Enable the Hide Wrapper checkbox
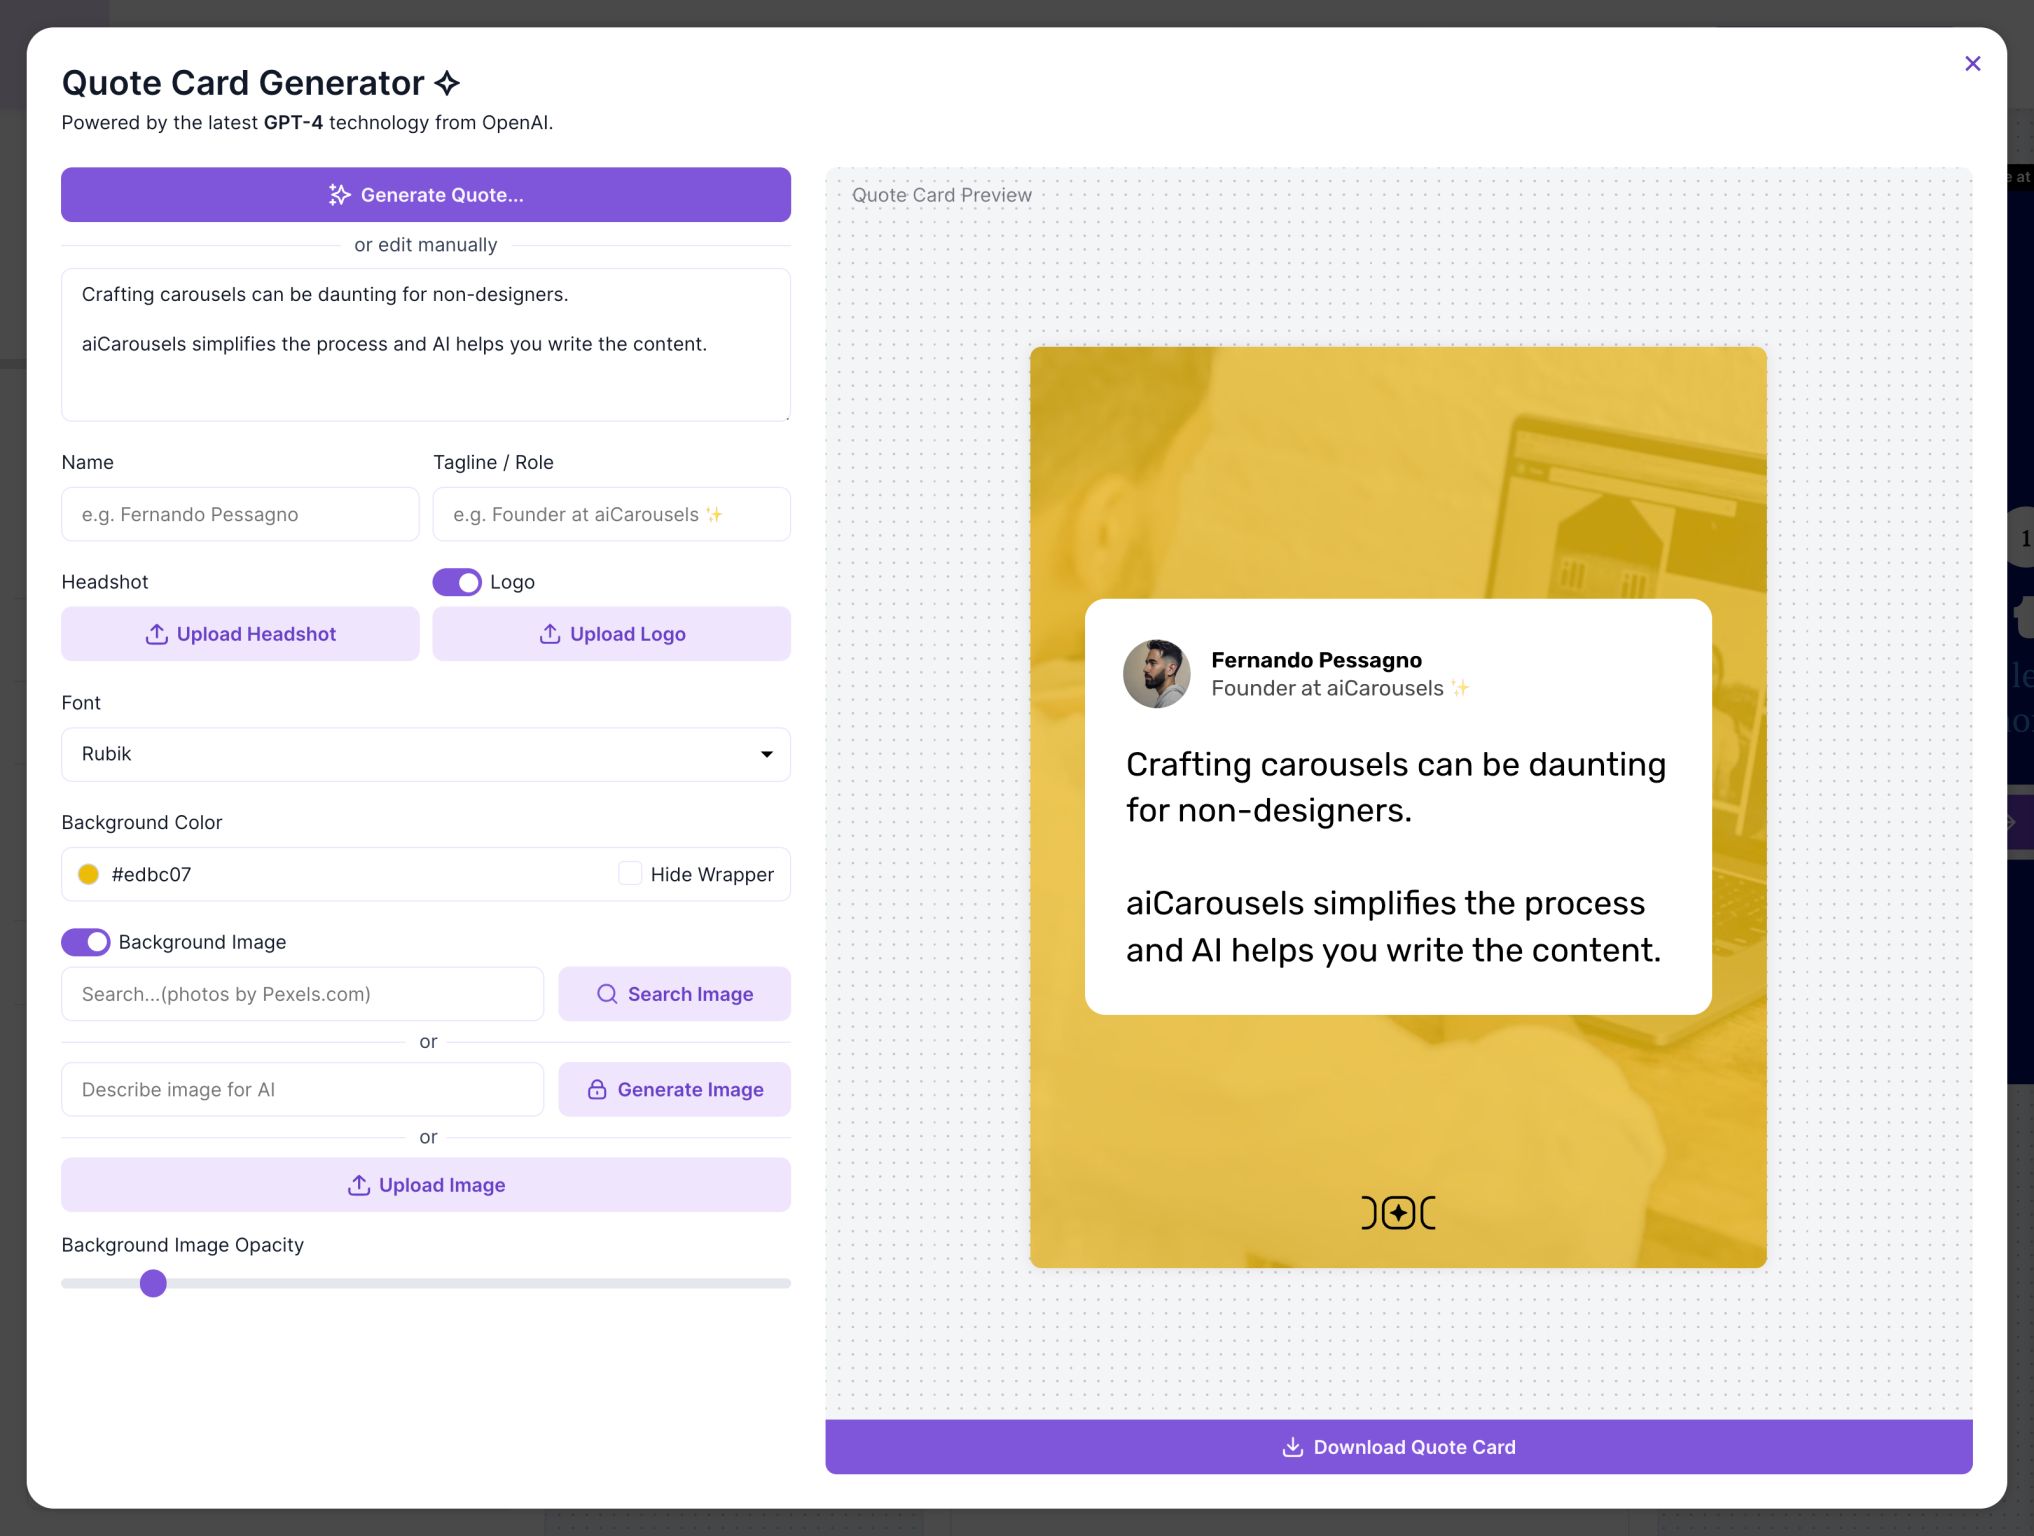 pos(630,873)
